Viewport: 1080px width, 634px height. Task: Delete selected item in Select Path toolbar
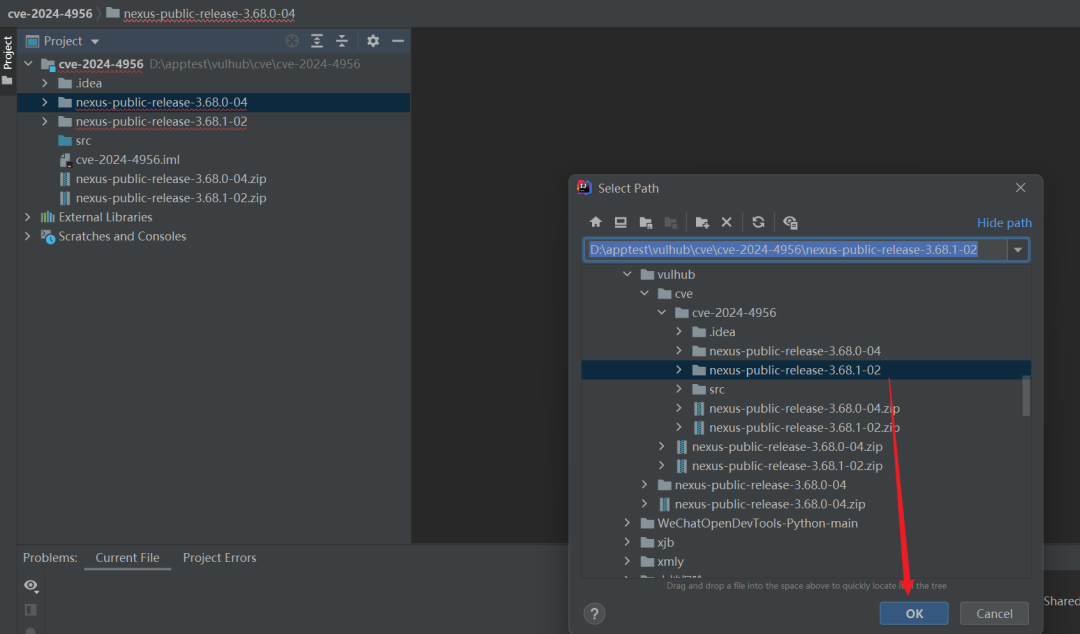727,222
